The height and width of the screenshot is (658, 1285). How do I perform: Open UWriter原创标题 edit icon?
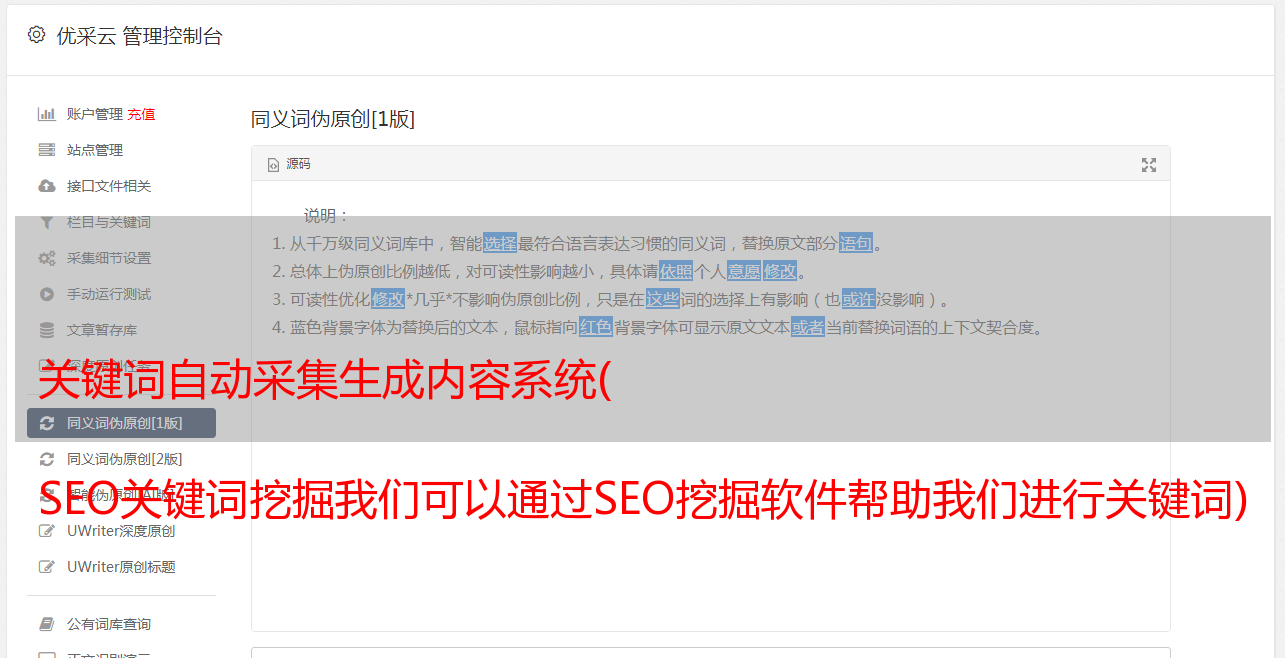point(46,567)
